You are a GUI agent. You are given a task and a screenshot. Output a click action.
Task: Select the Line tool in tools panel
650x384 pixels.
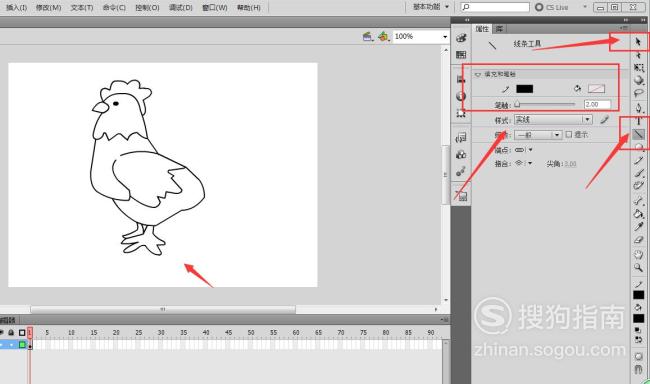(x=638, y=134)
